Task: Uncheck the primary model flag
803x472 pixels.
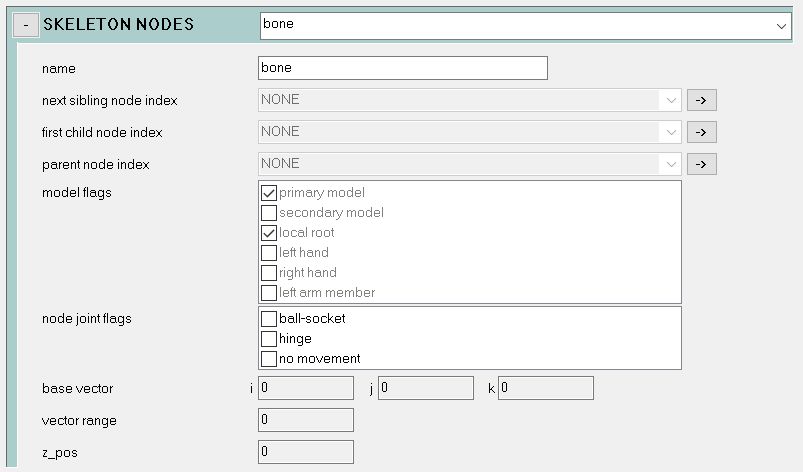Action: [x=269, y=193]
